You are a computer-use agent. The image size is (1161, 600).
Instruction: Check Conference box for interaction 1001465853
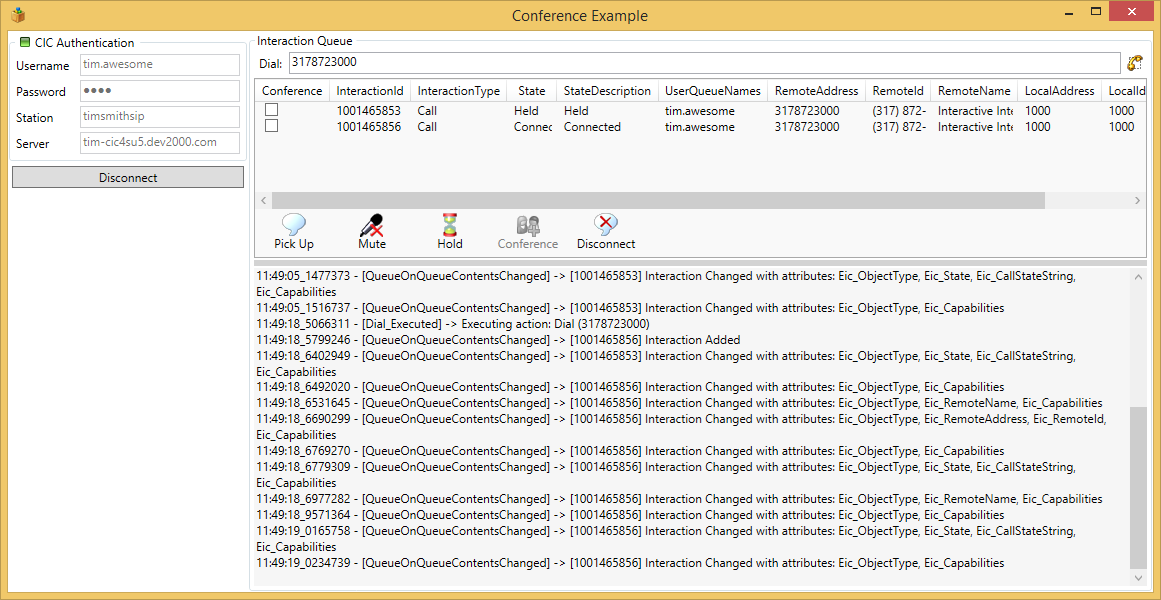(271, 110)
